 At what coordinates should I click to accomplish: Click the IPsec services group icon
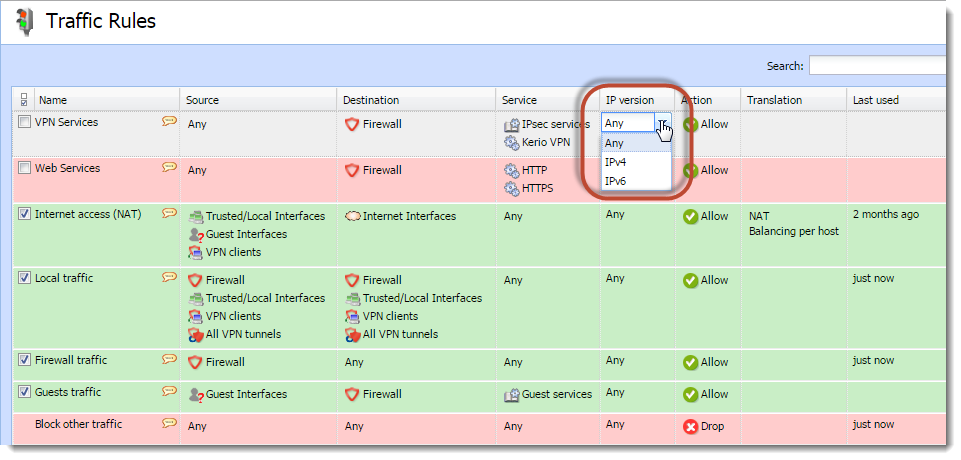pos(512,125)
